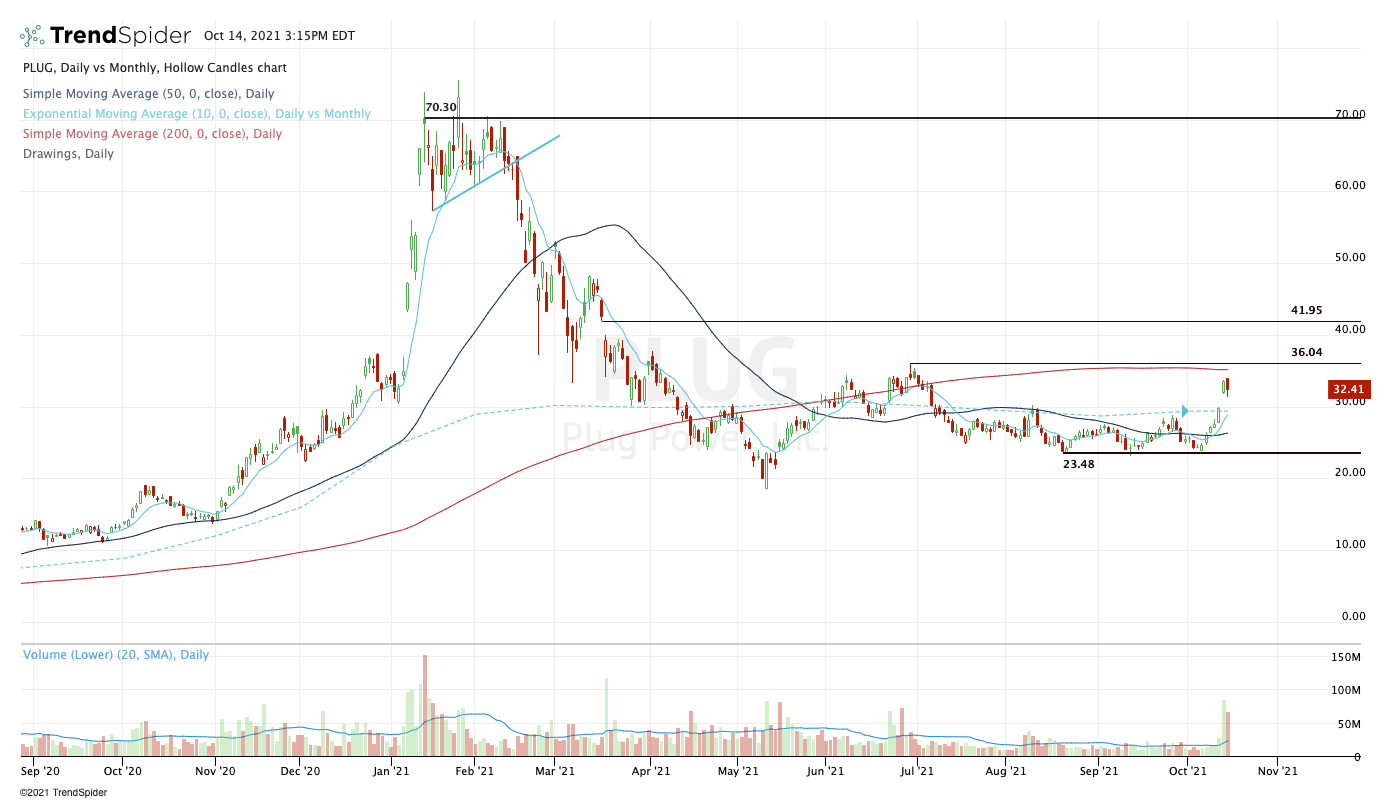Click the red 32.41 current price tag
1391x802 pixels.
pyautogui.click(x=1349, y=389)
